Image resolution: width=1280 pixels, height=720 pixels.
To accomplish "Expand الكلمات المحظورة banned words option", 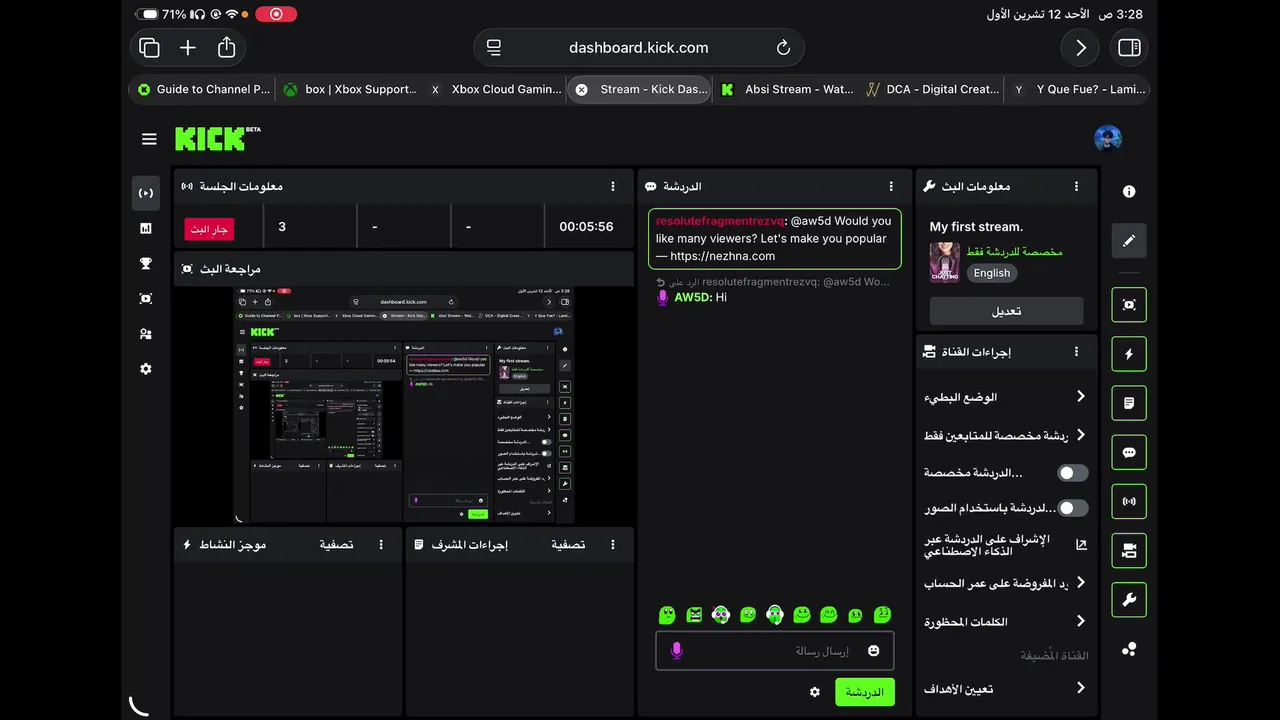I will (1004, 622).
